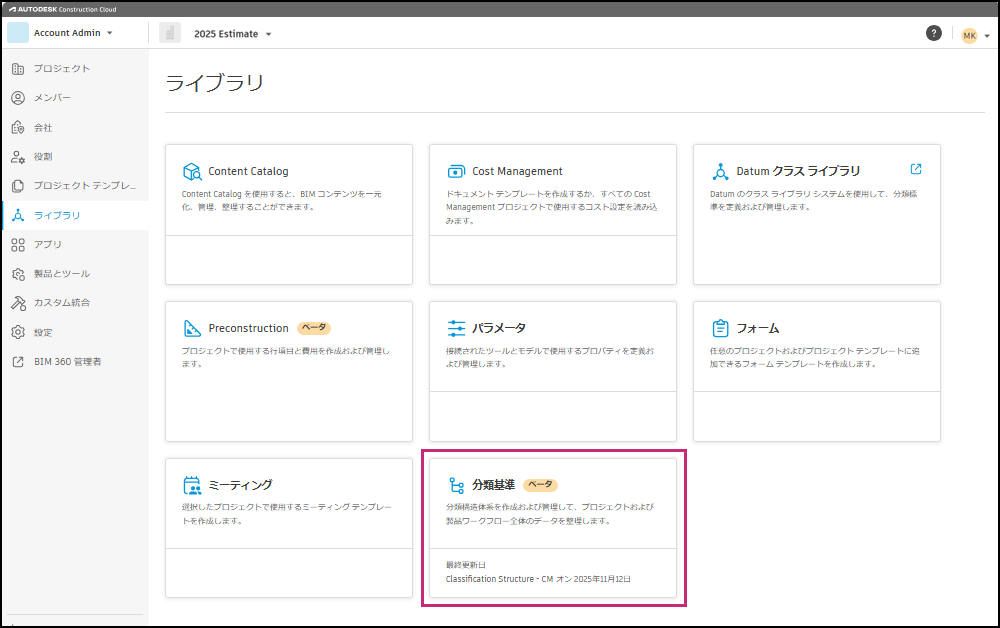
Task: Open BIM 360 管理者 link
Action: (68, 361)
